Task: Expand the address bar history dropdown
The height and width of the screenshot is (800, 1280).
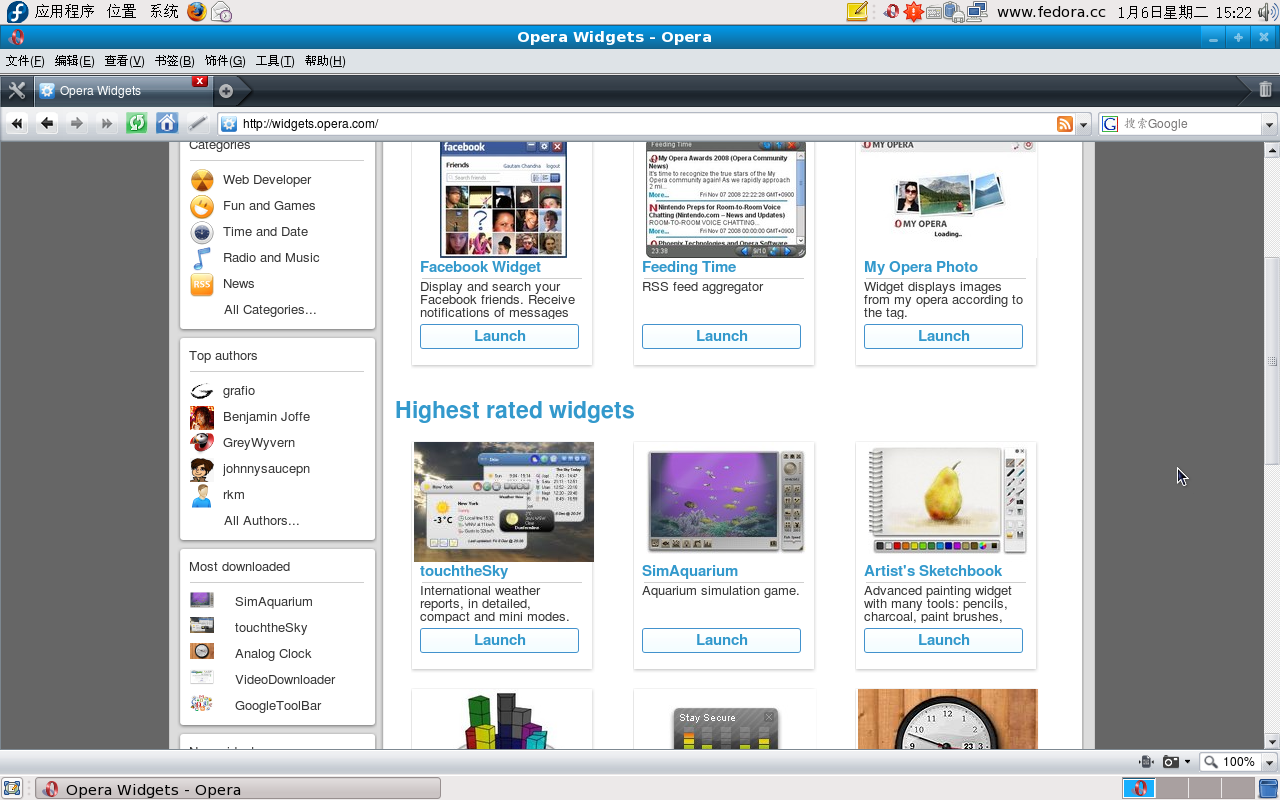Action: click(x=1084, y=124)
